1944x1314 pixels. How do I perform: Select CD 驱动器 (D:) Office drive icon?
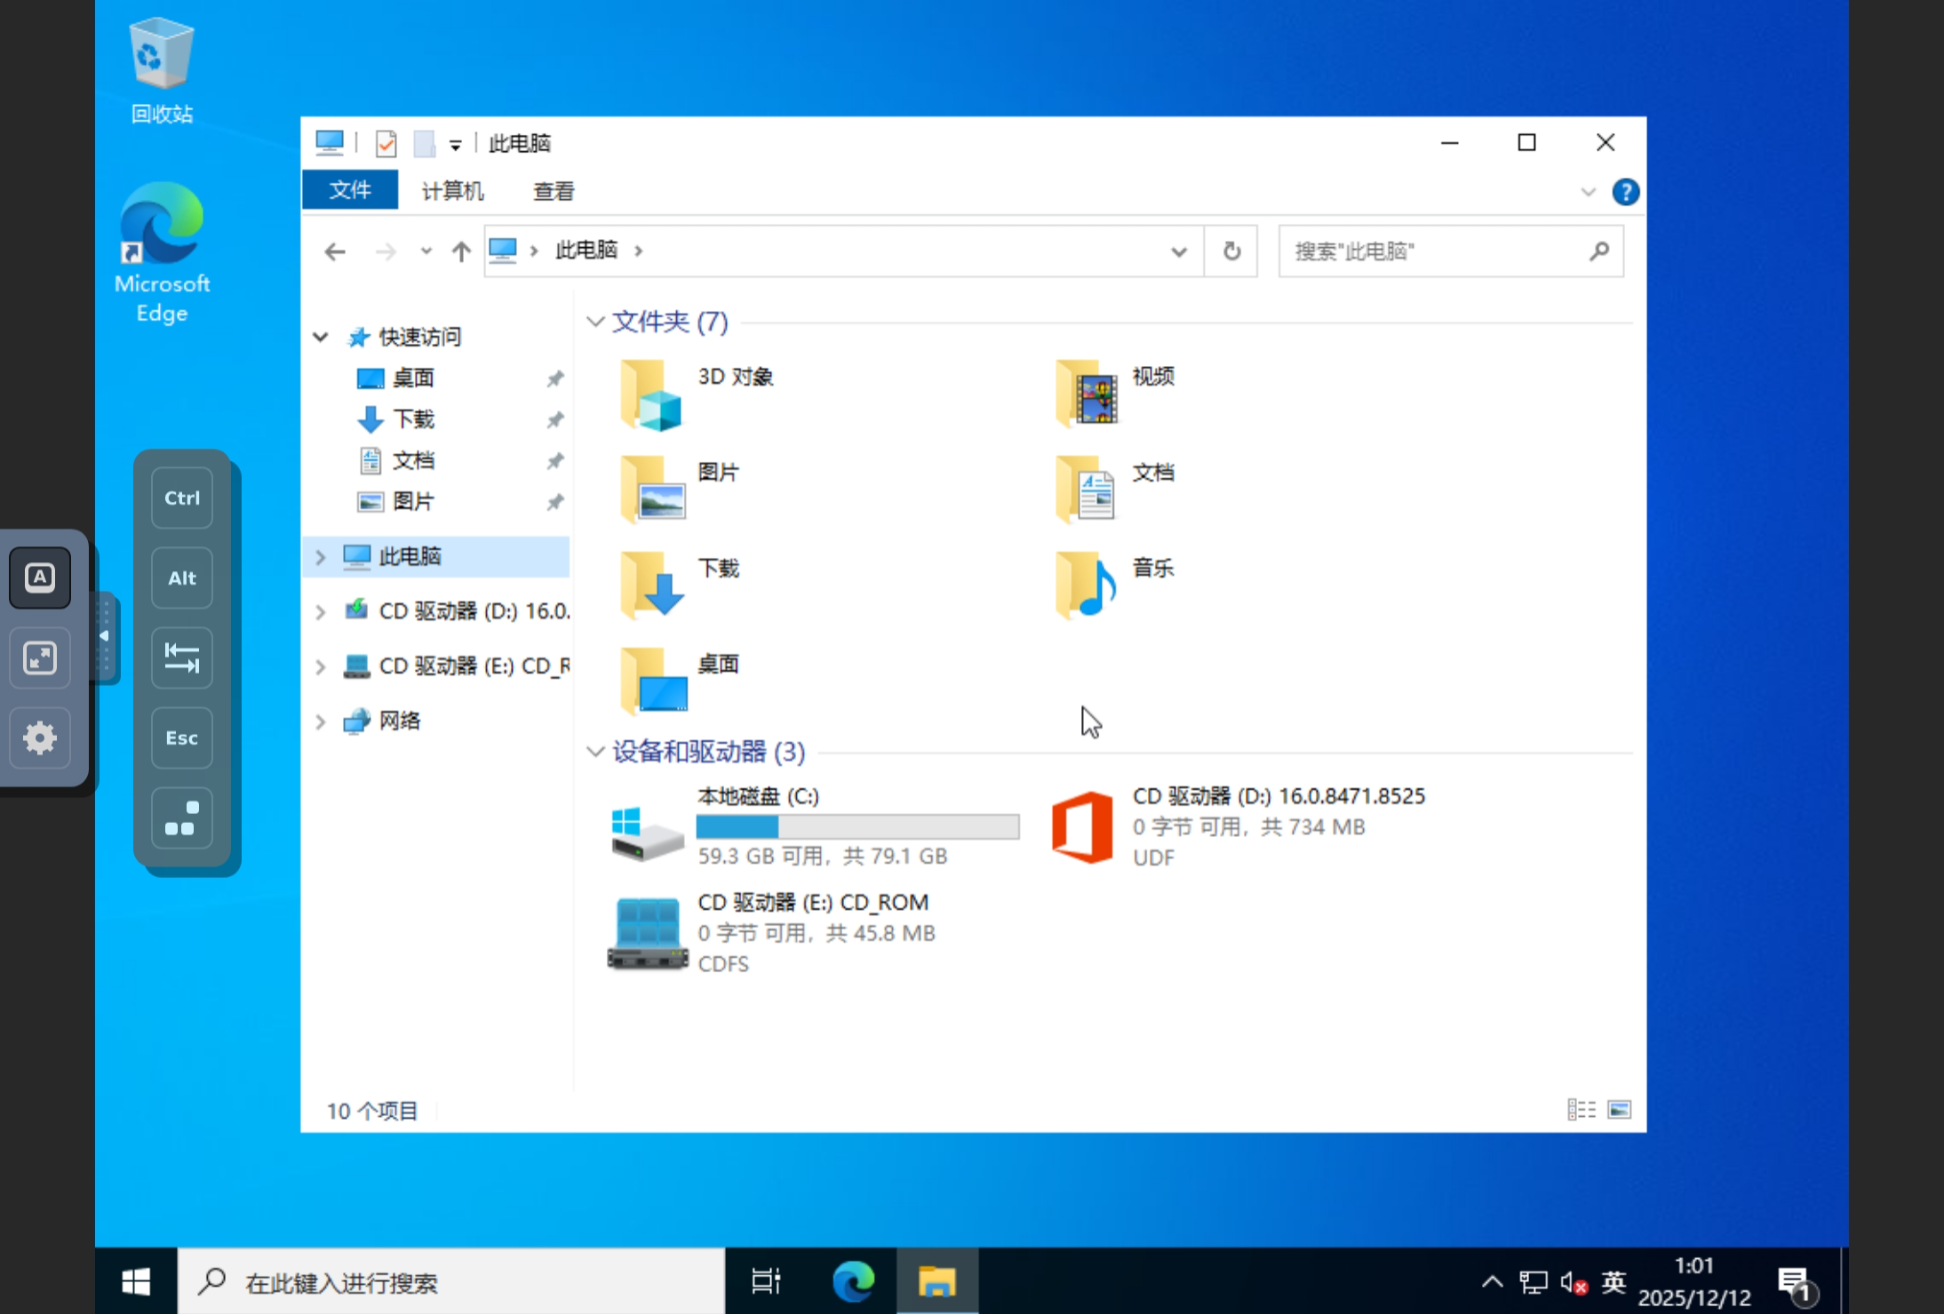1082,827
